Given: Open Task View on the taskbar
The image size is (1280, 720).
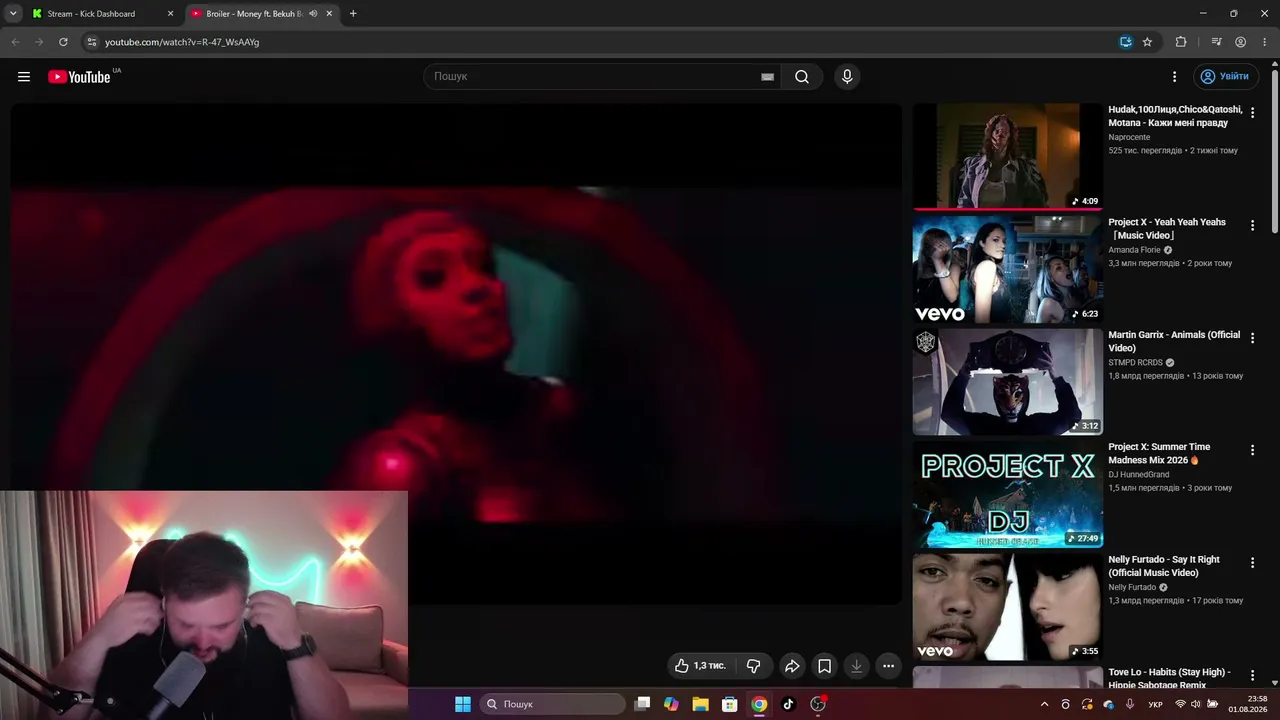Looking at the screenshot, I should [x=643, y=704].
